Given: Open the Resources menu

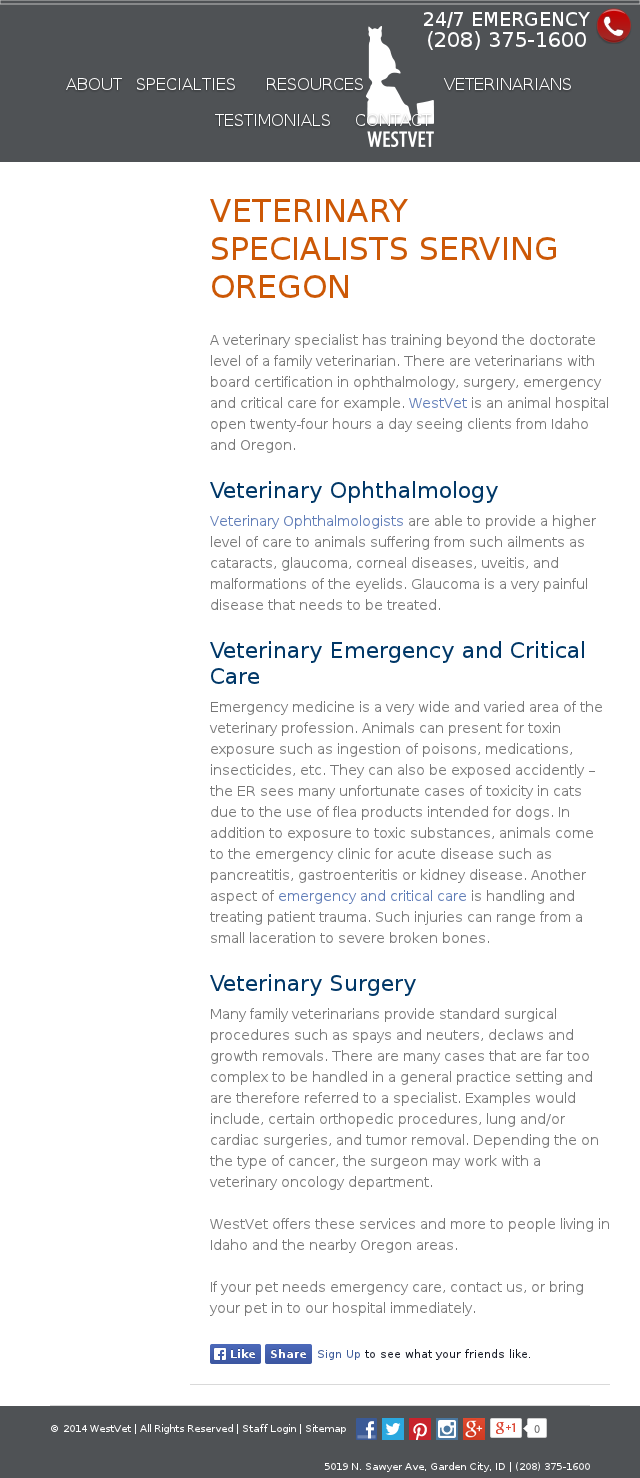Looking at the screenshot, I should pyautogui.click(x=314, y=84).
